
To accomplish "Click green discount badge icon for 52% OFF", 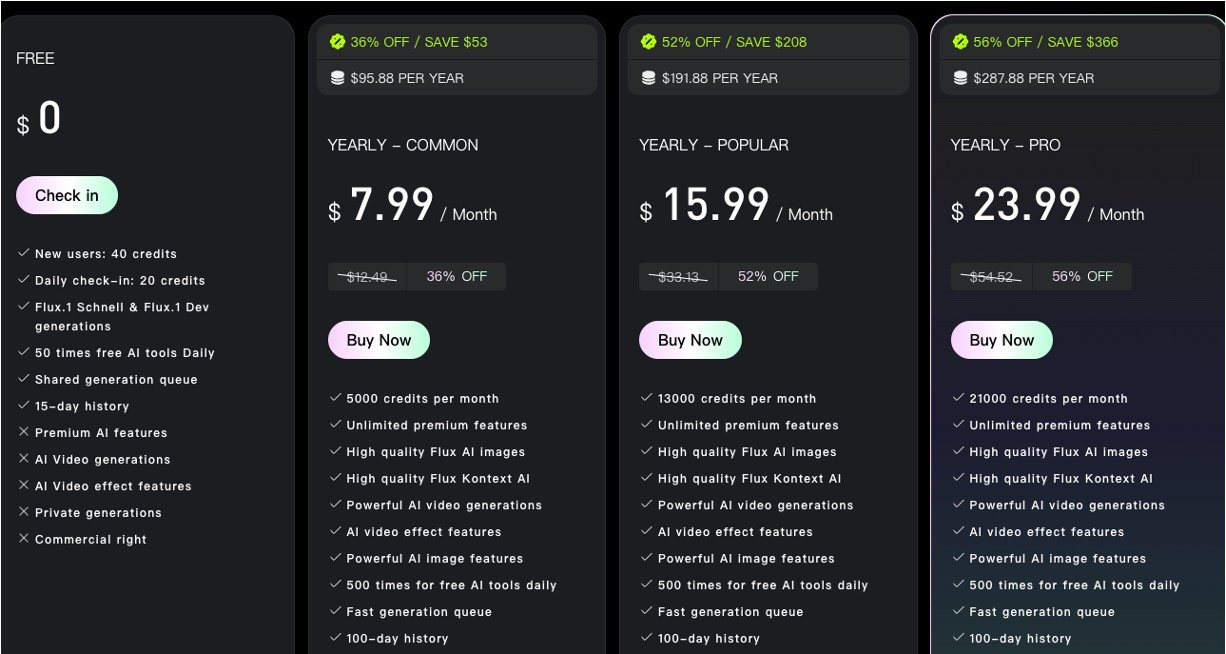I will click(x=648, y=42).
